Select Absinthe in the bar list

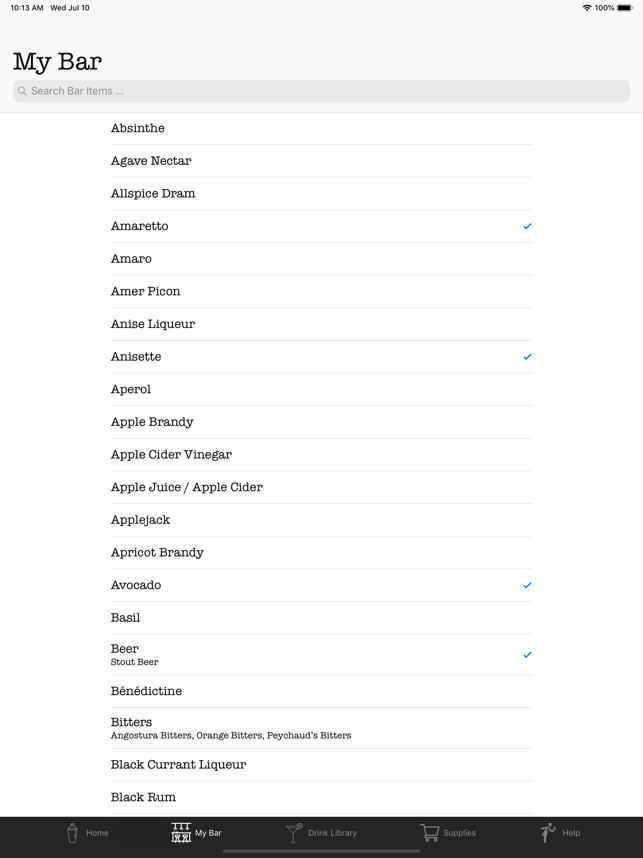coord(321,128)
